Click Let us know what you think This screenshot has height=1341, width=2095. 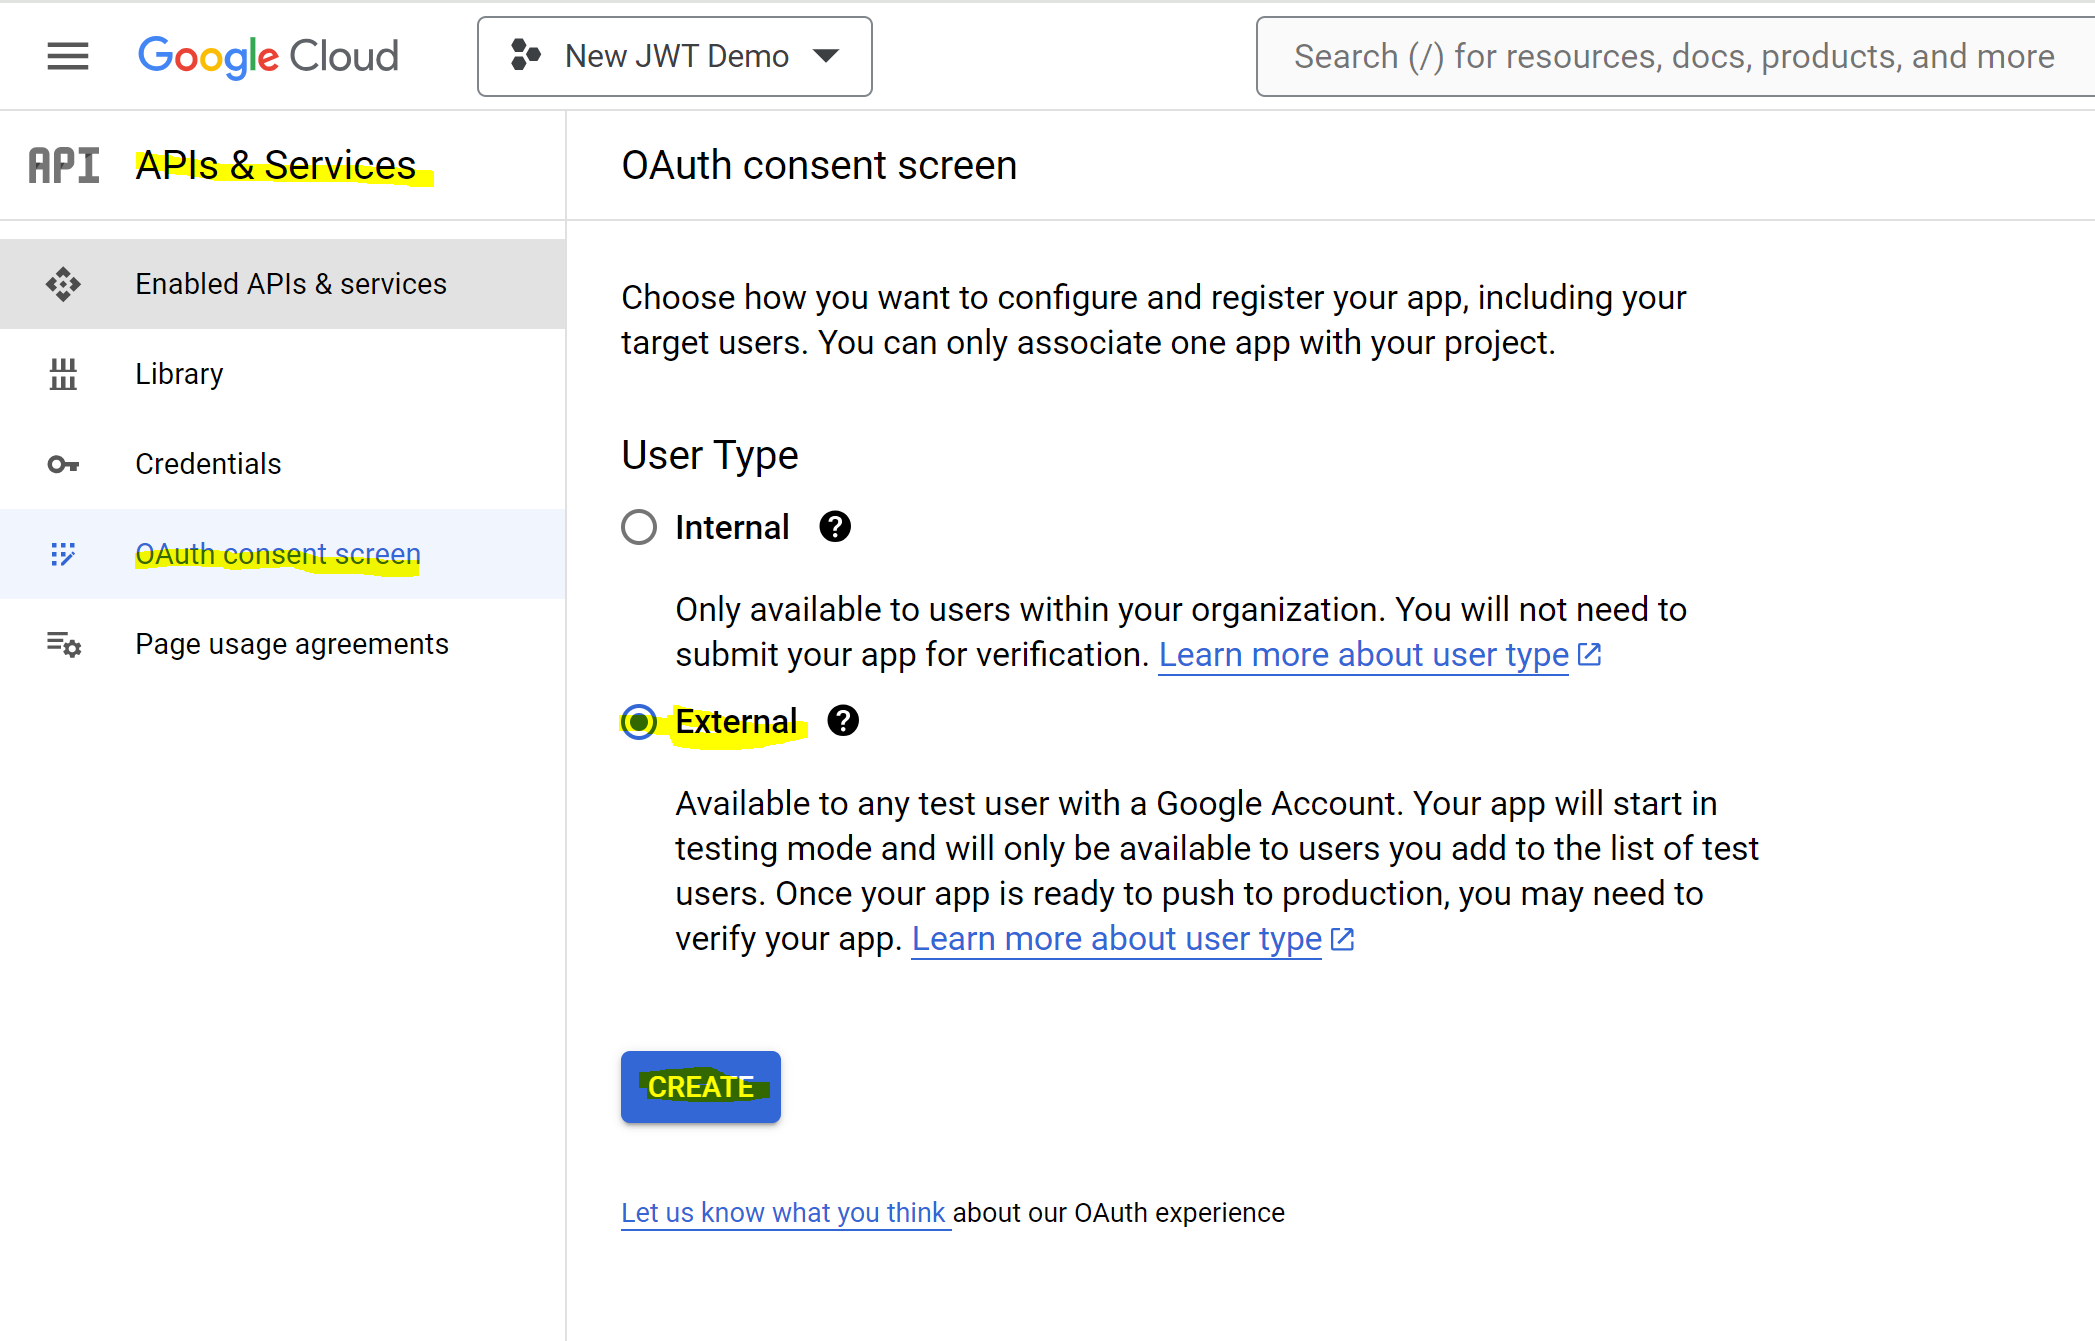(x=784, y=1212)
